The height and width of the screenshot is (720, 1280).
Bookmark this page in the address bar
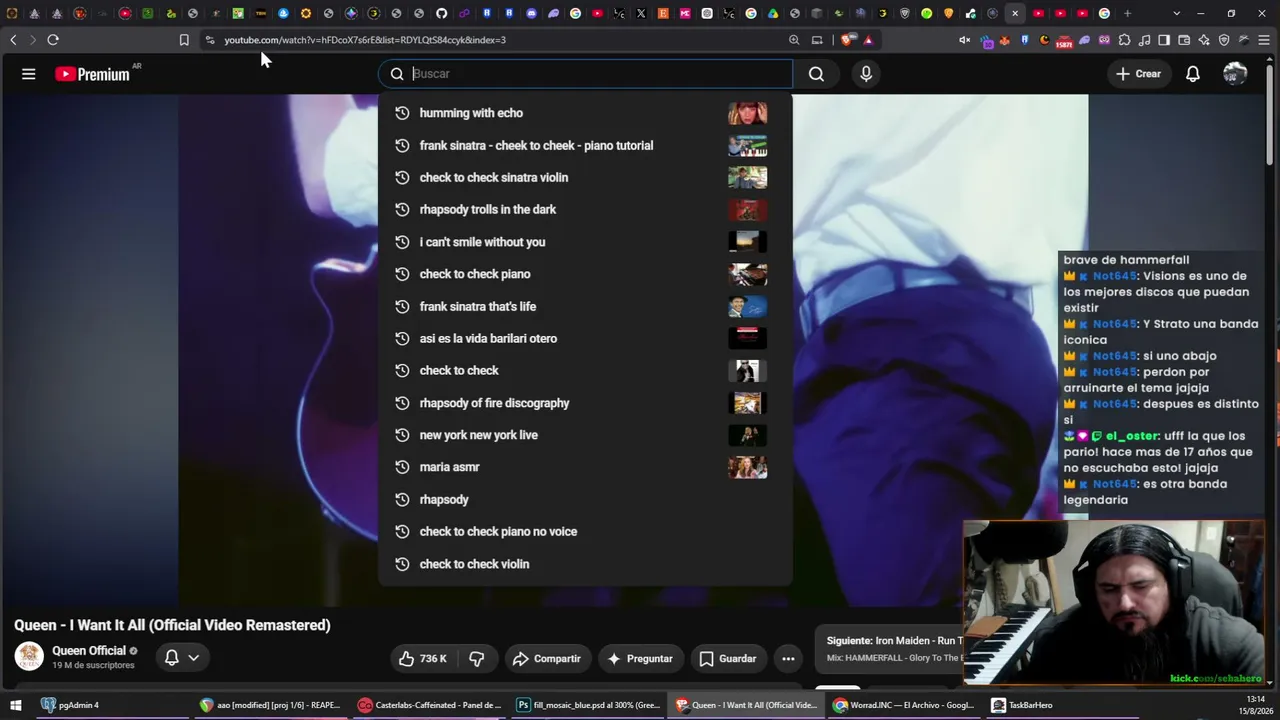[184, 40]
